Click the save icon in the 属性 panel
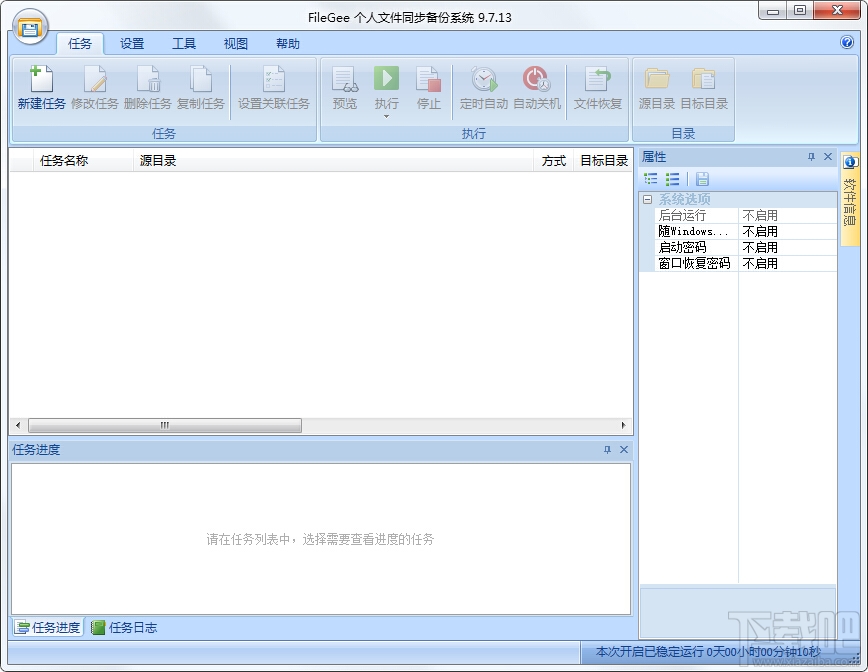Viewport: 868px width, 672px height. pyautogui.click(x=700, y=178)
